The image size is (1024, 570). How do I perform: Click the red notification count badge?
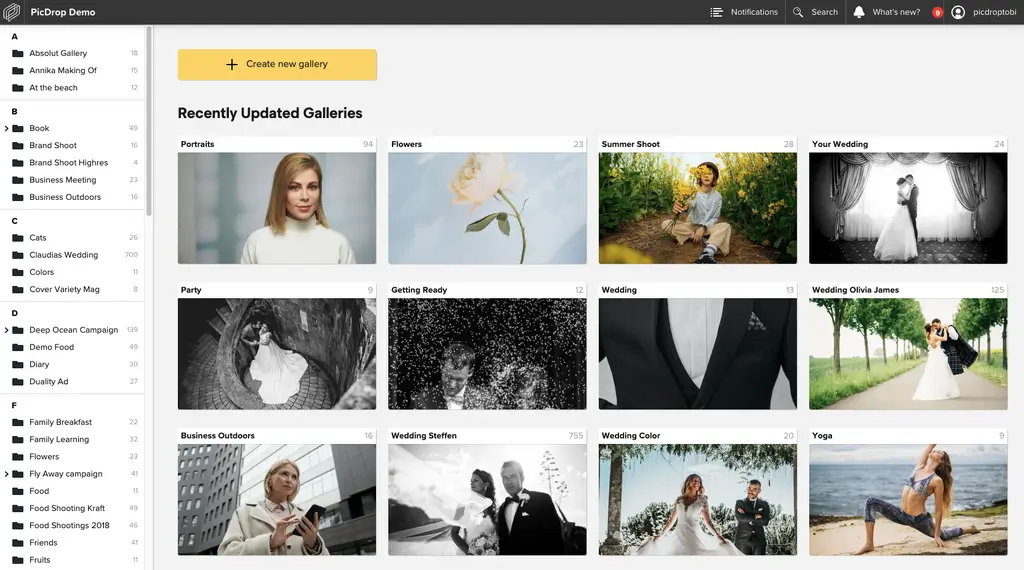(x=937, y=12)
